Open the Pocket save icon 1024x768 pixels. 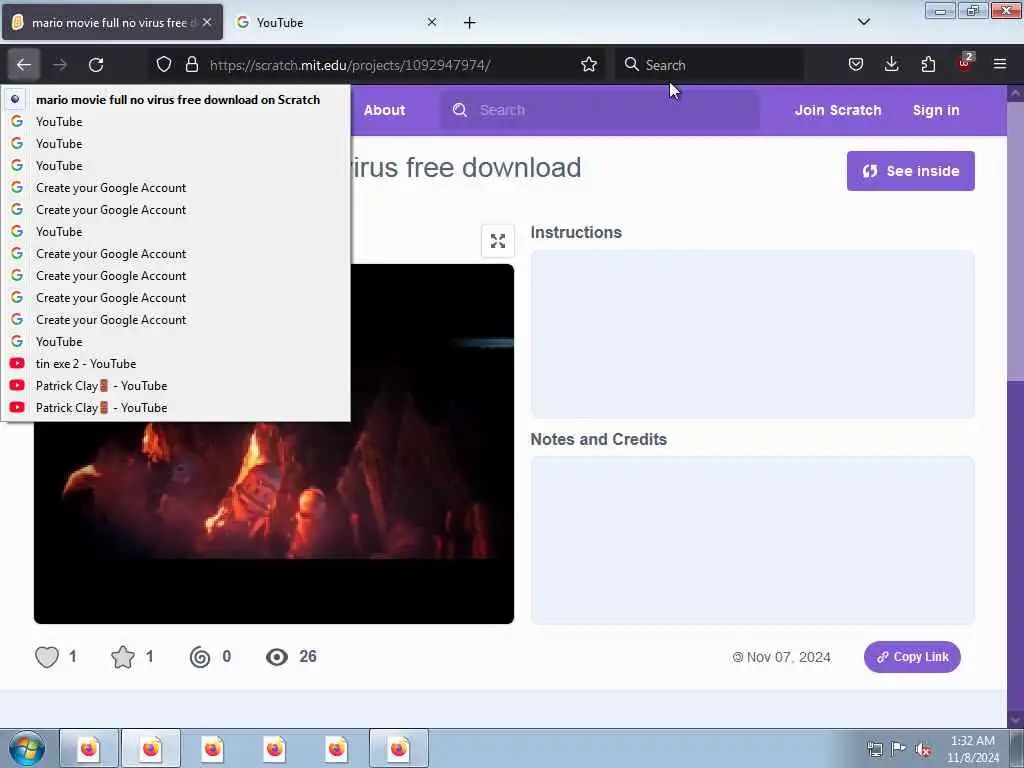point(856,65)
